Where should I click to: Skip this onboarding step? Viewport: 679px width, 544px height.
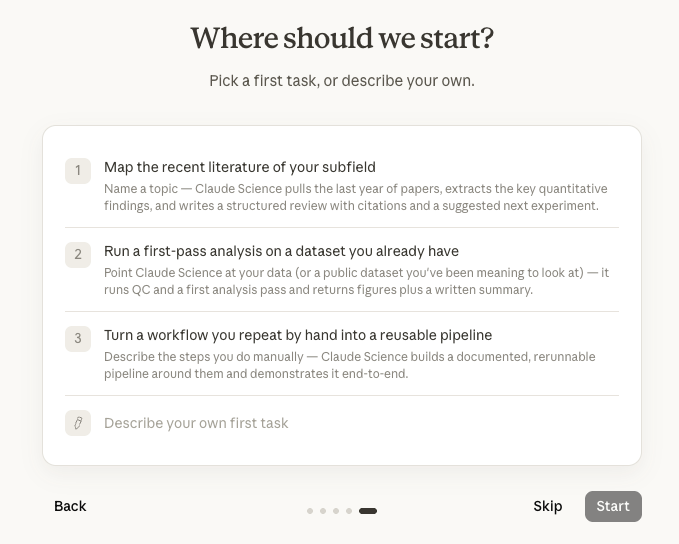[548, 506]
